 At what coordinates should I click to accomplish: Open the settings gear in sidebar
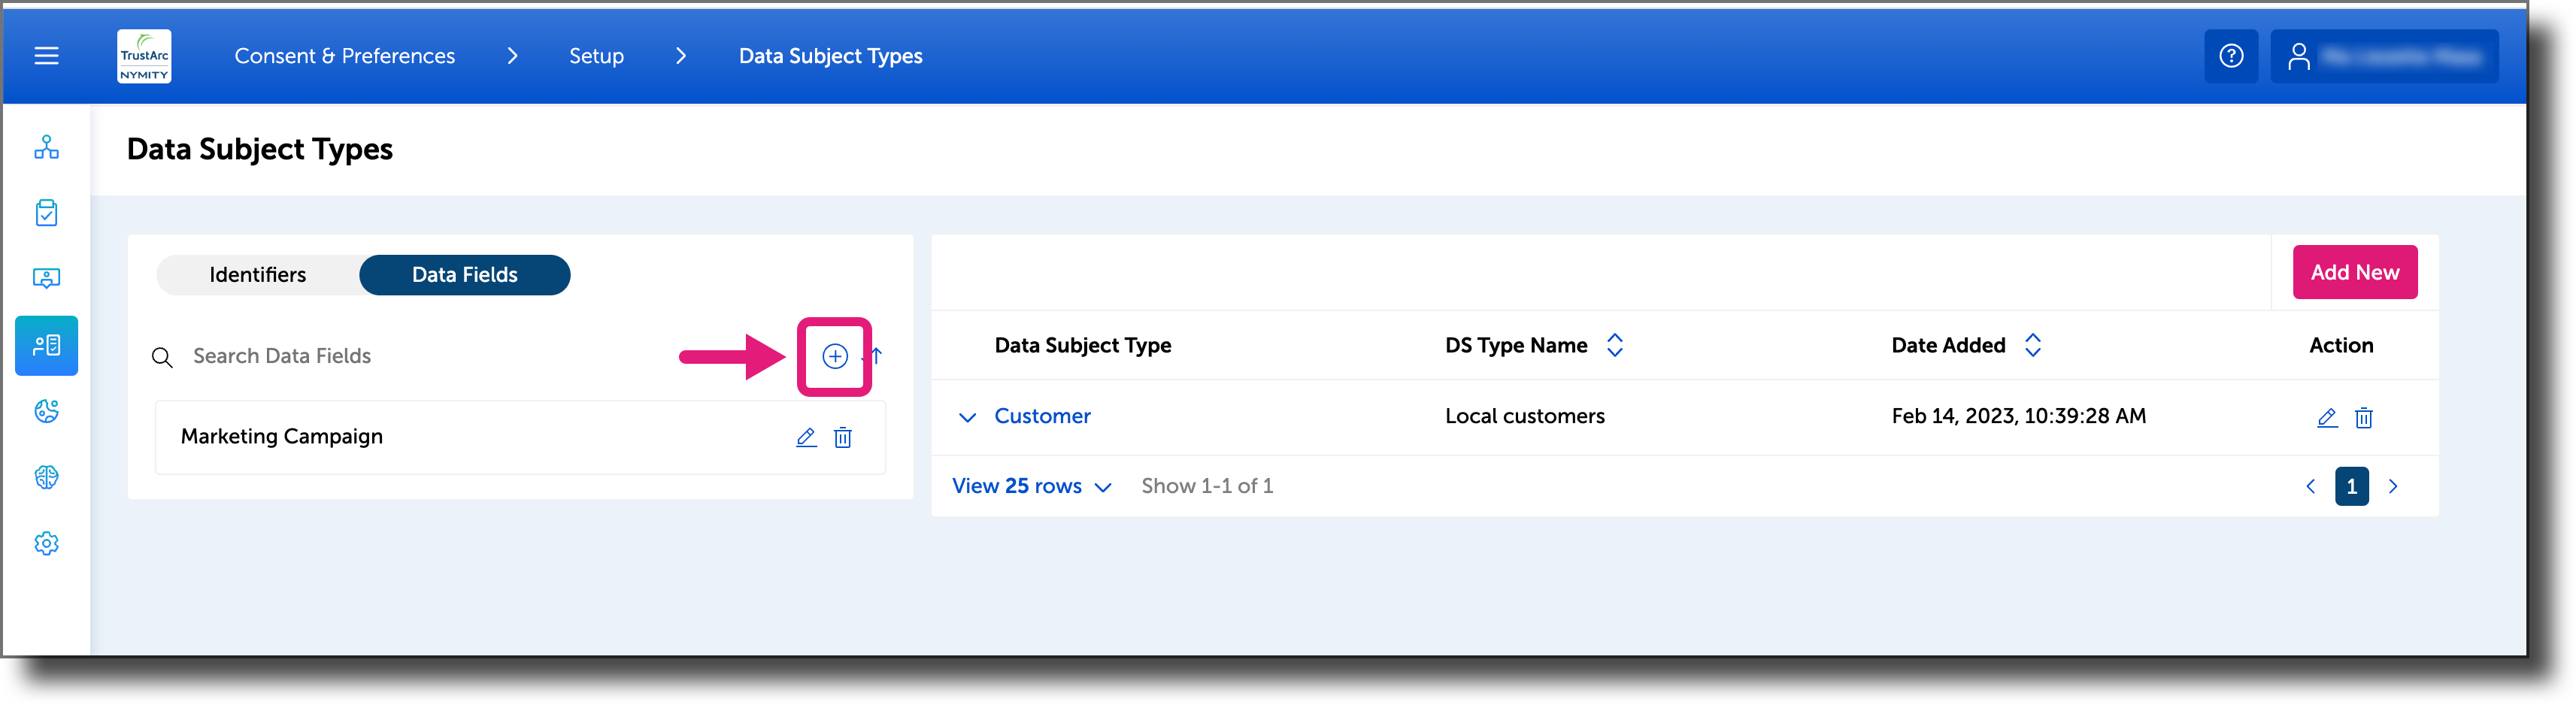click(x=46, y=543)
